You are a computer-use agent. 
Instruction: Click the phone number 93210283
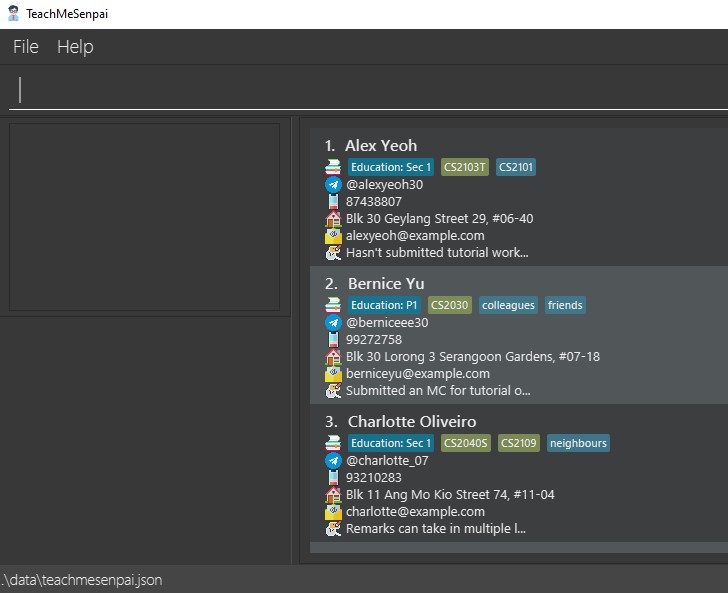[x=374, y=477]
